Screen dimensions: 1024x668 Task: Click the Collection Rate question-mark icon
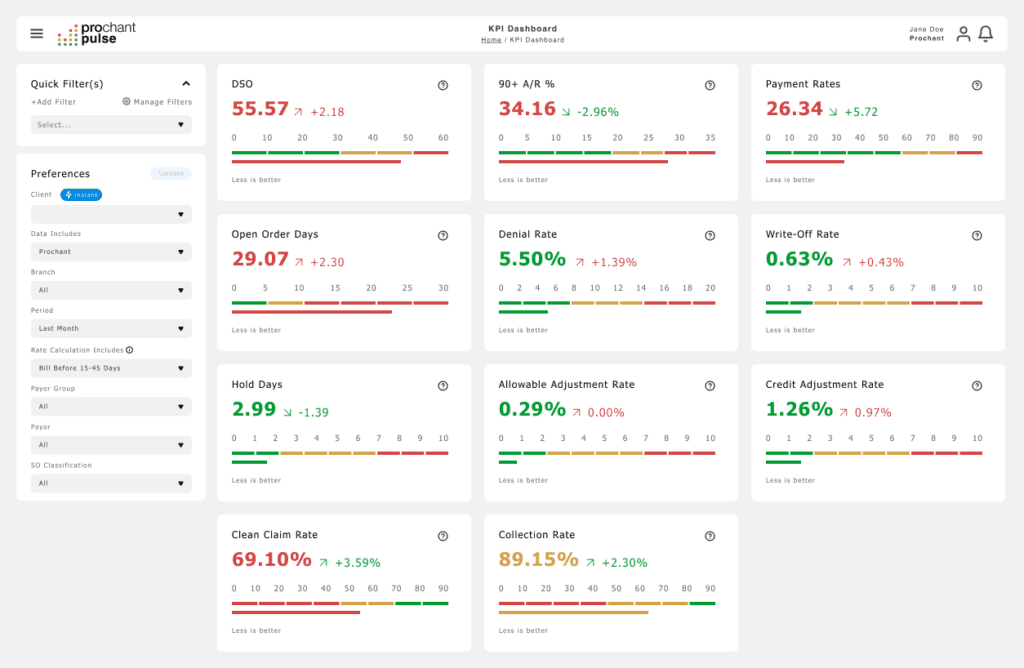pos(710,536)
